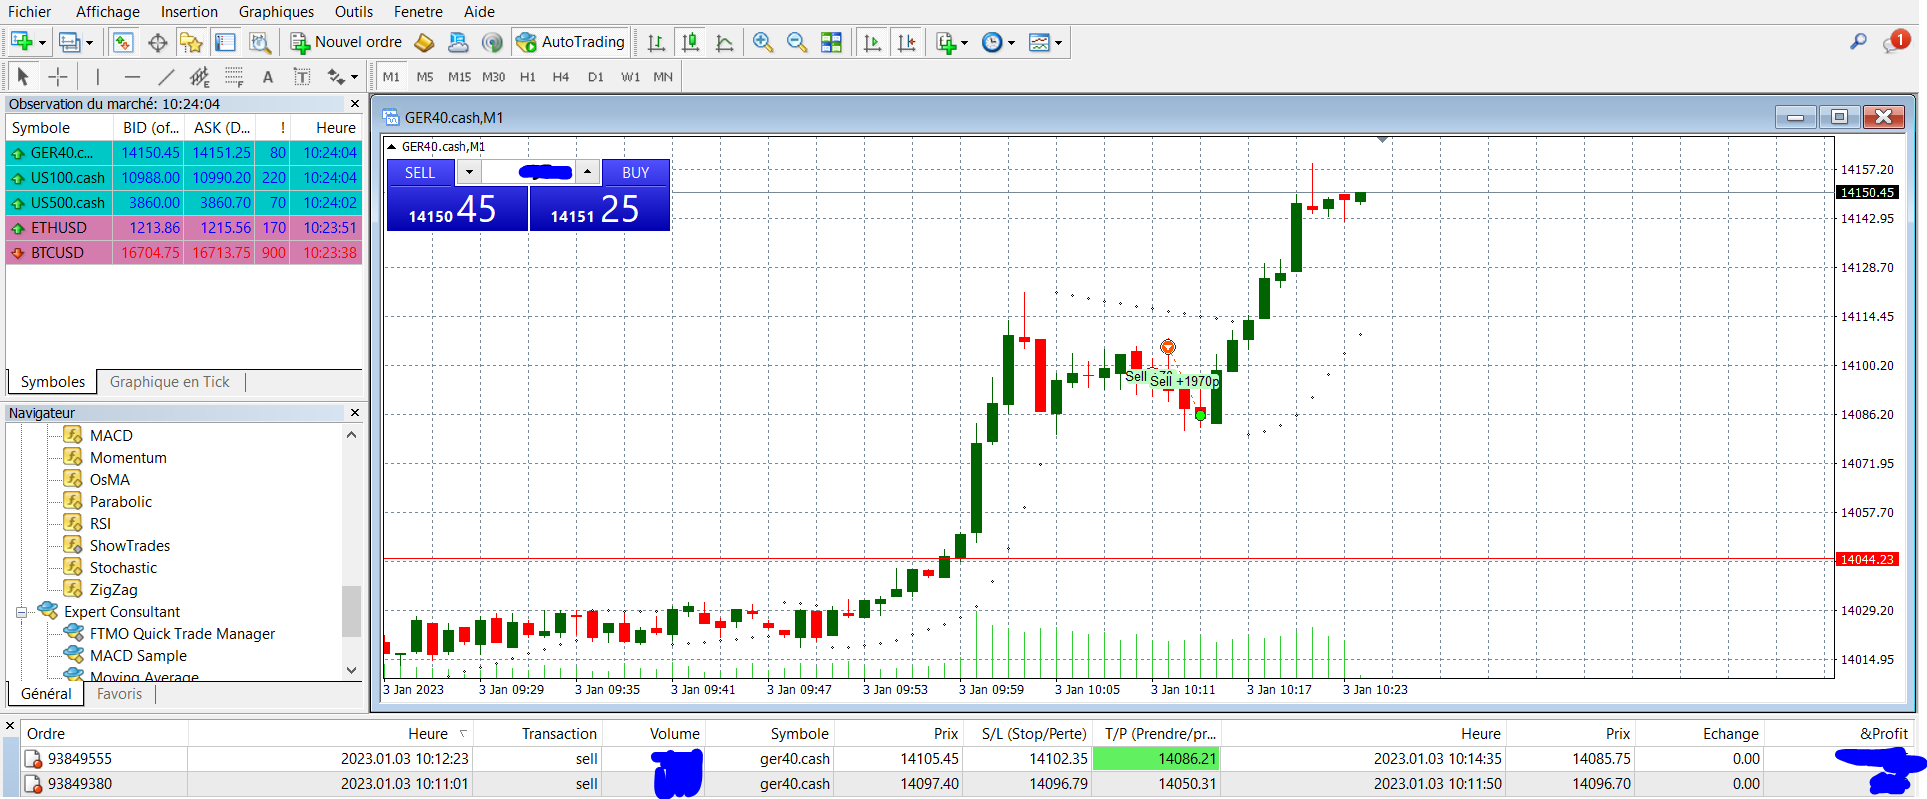The image size is (1927, 799).
Task: Select the H1 timeframe
Action: point(527,77)
